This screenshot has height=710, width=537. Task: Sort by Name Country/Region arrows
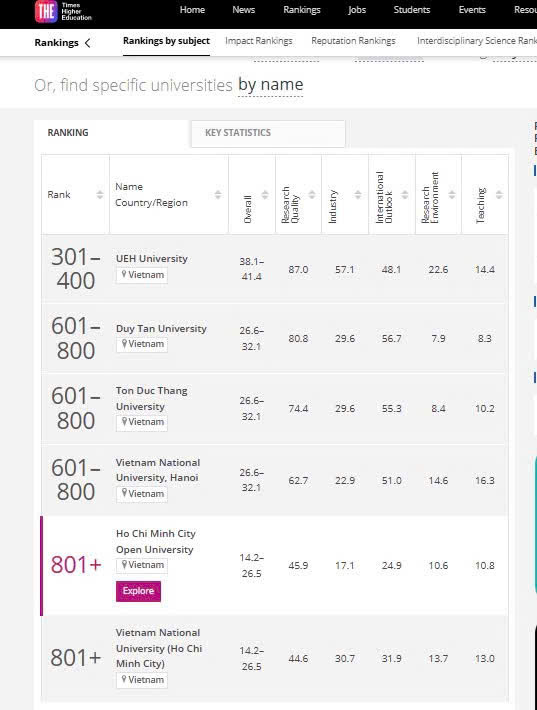(x=218, y=195)
